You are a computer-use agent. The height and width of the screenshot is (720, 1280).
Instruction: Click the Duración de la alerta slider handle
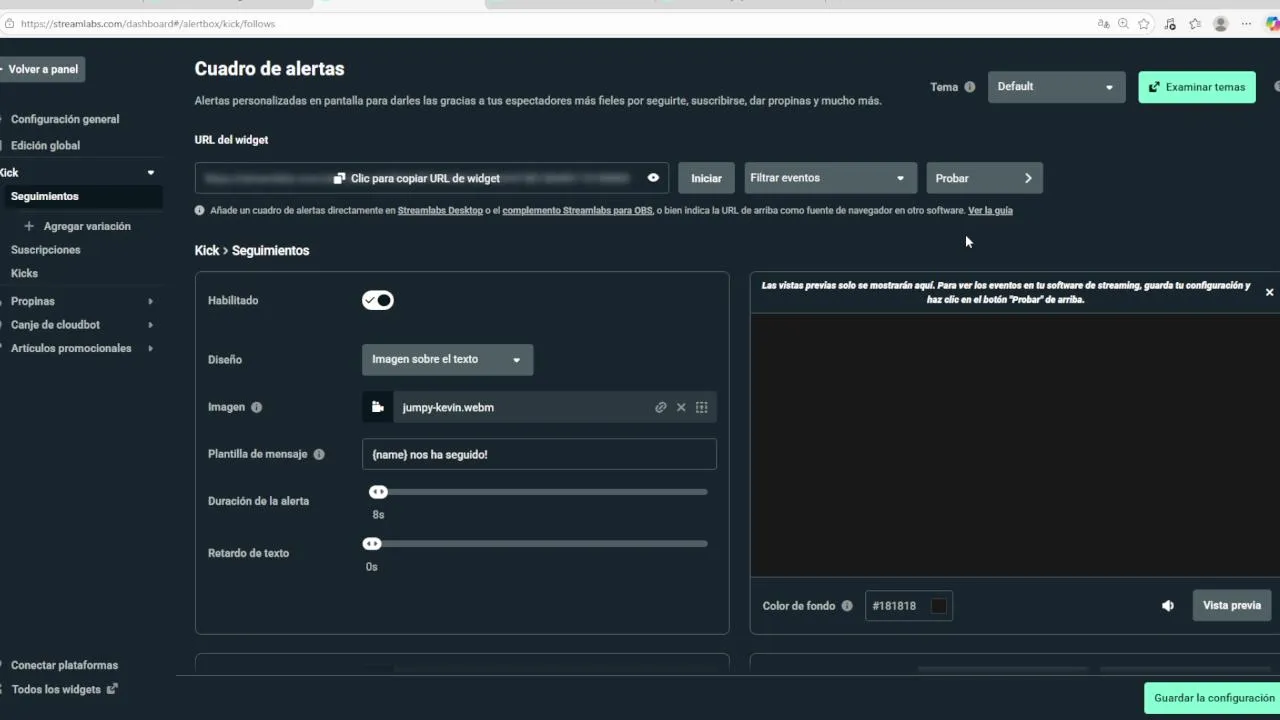coord(378,492)
